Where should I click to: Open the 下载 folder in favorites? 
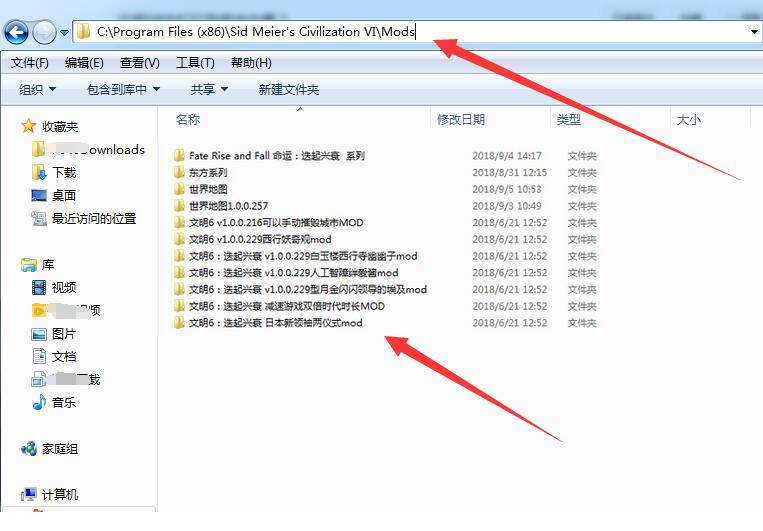(63, 172)
